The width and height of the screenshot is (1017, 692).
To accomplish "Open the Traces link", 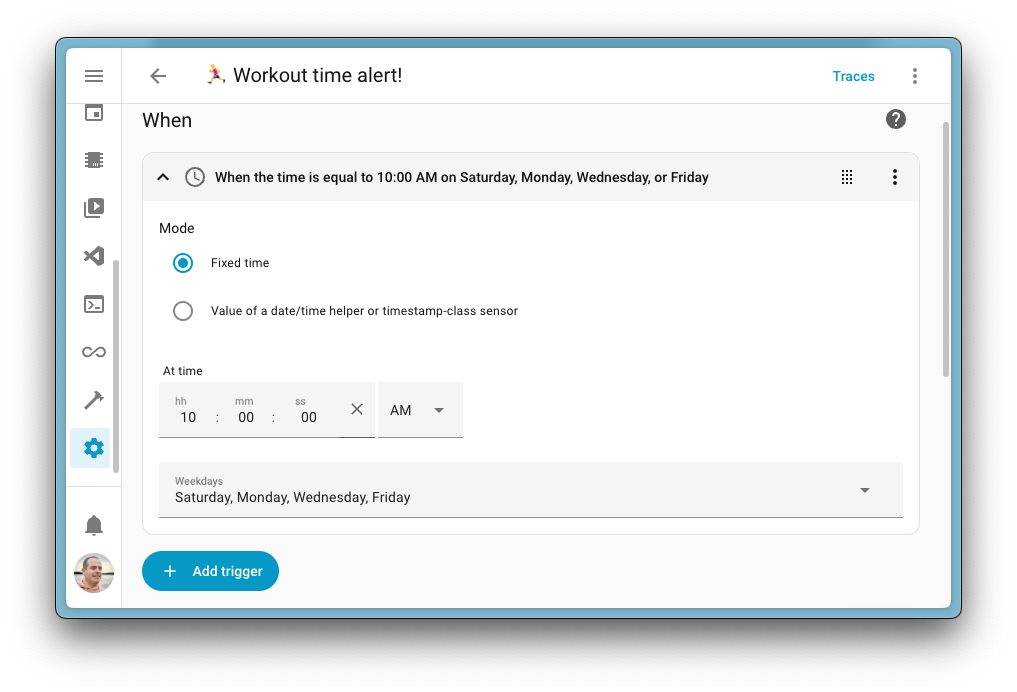I will click(x=853, y=75).
